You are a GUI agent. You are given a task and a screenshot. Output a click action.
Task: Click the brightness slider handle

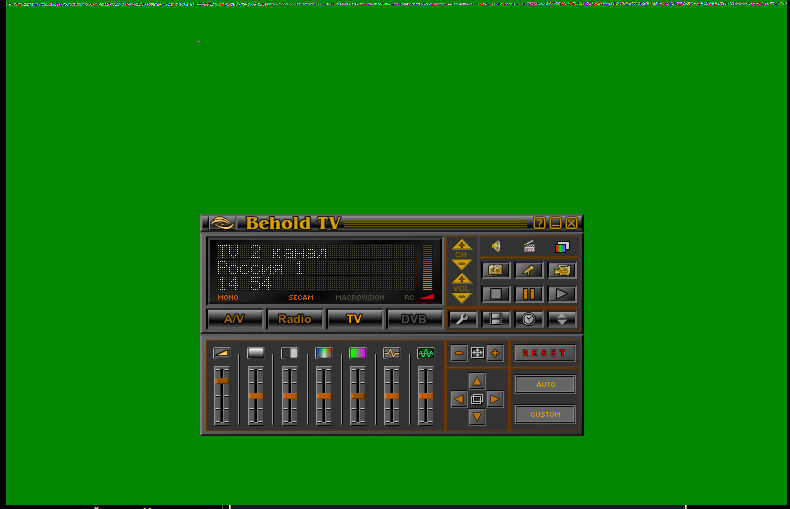pos(255,396)
